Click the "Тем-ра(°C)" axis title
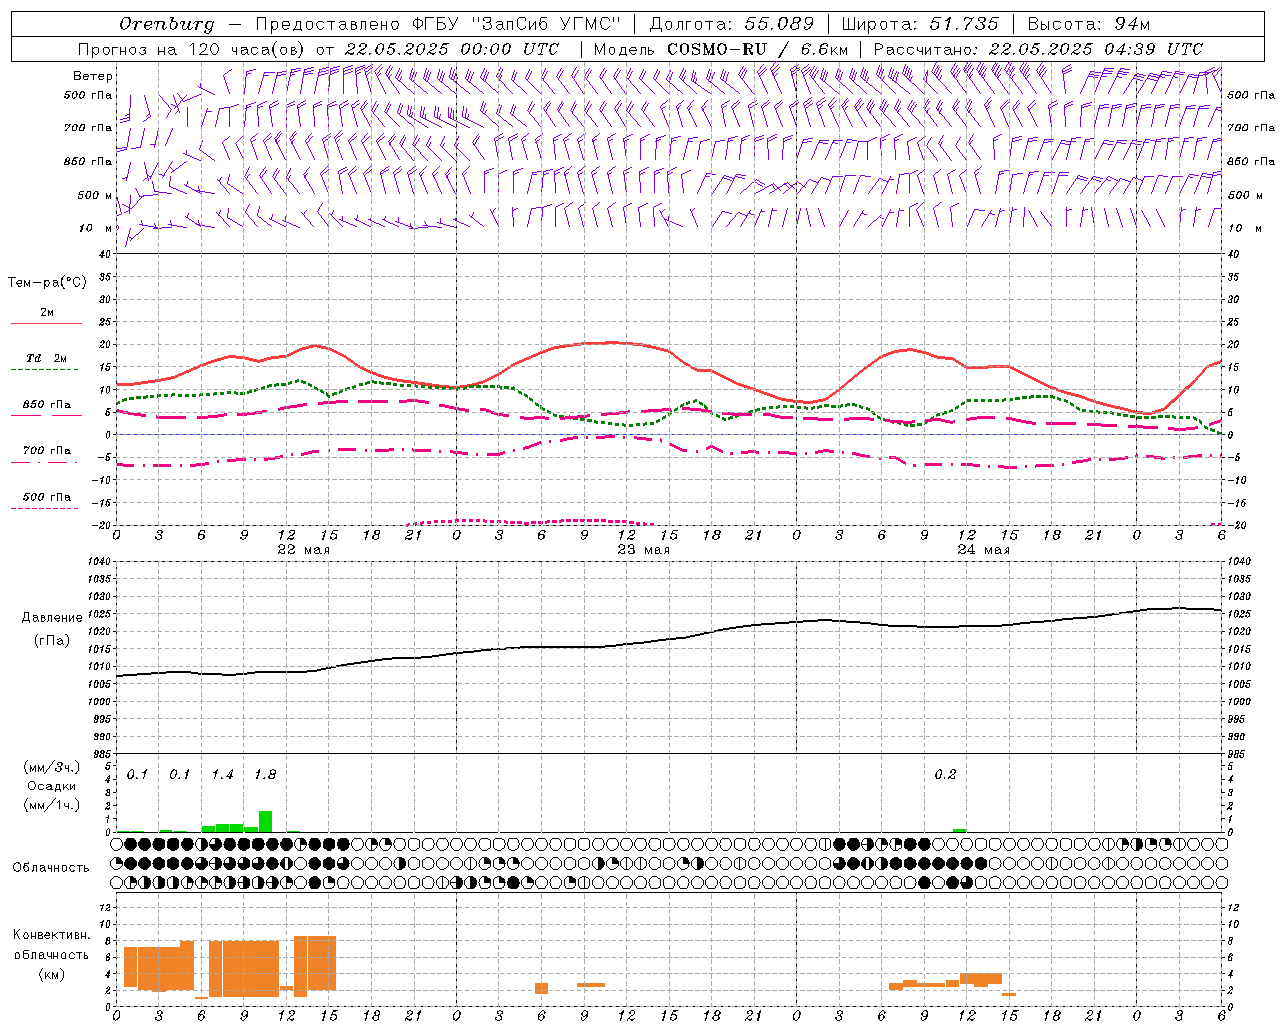Image resolution: width=1280 pixels, height=1024 pixels. click(47, 283)
